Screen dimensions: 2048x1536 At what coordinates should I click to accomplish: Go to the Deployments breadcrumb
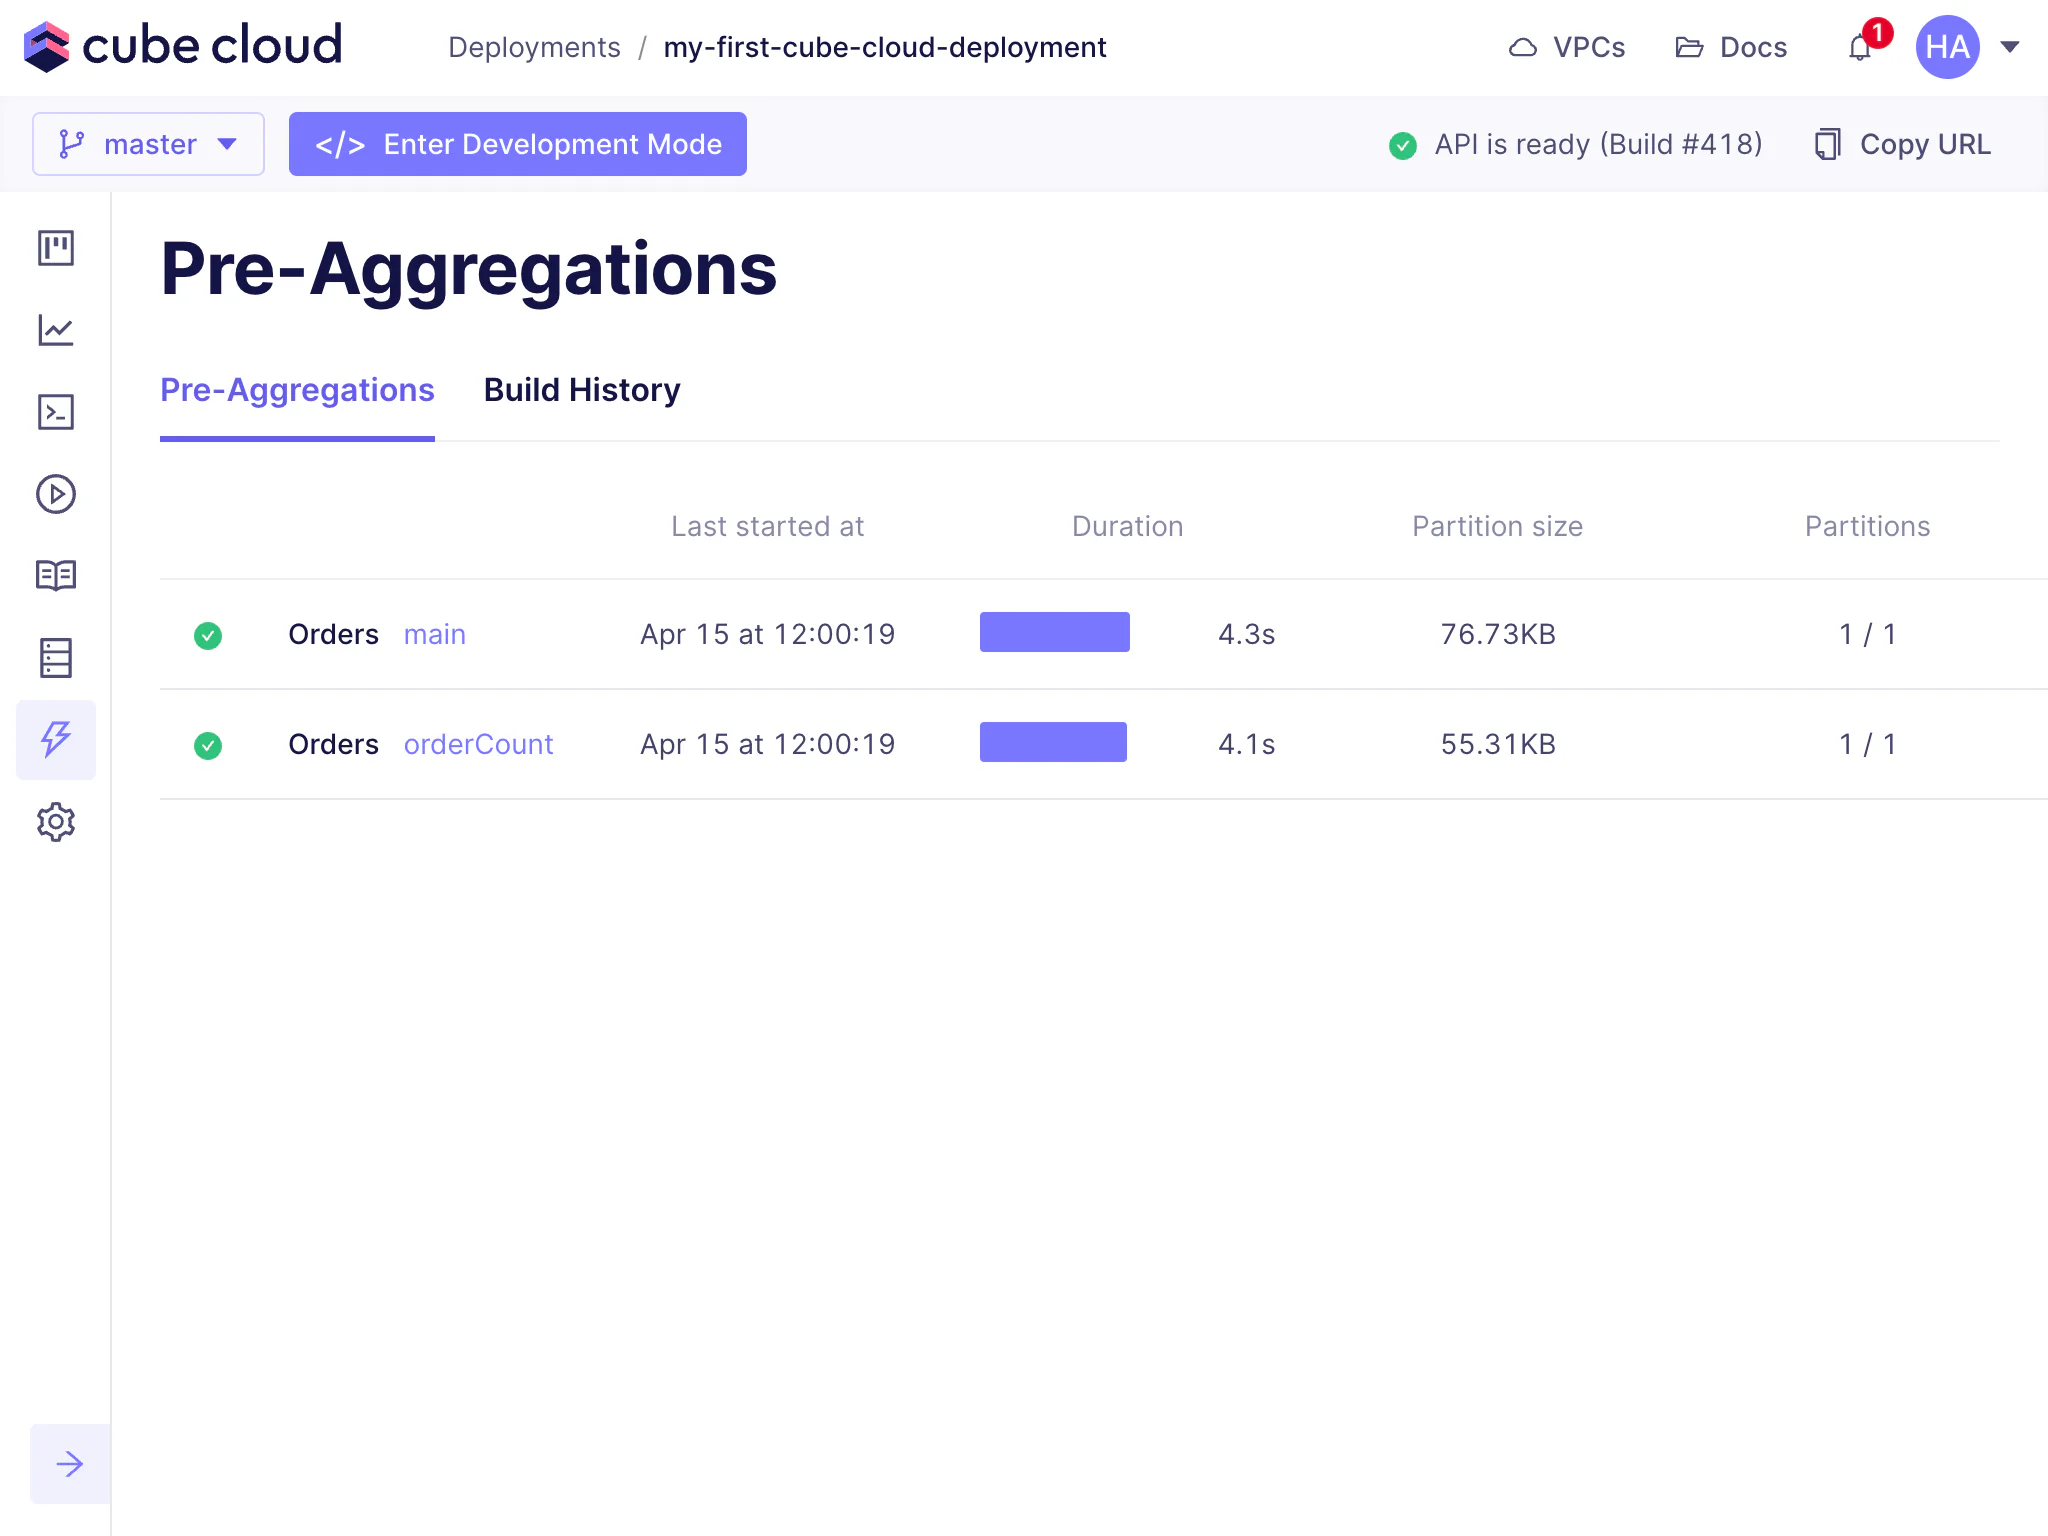click(534, 47)
